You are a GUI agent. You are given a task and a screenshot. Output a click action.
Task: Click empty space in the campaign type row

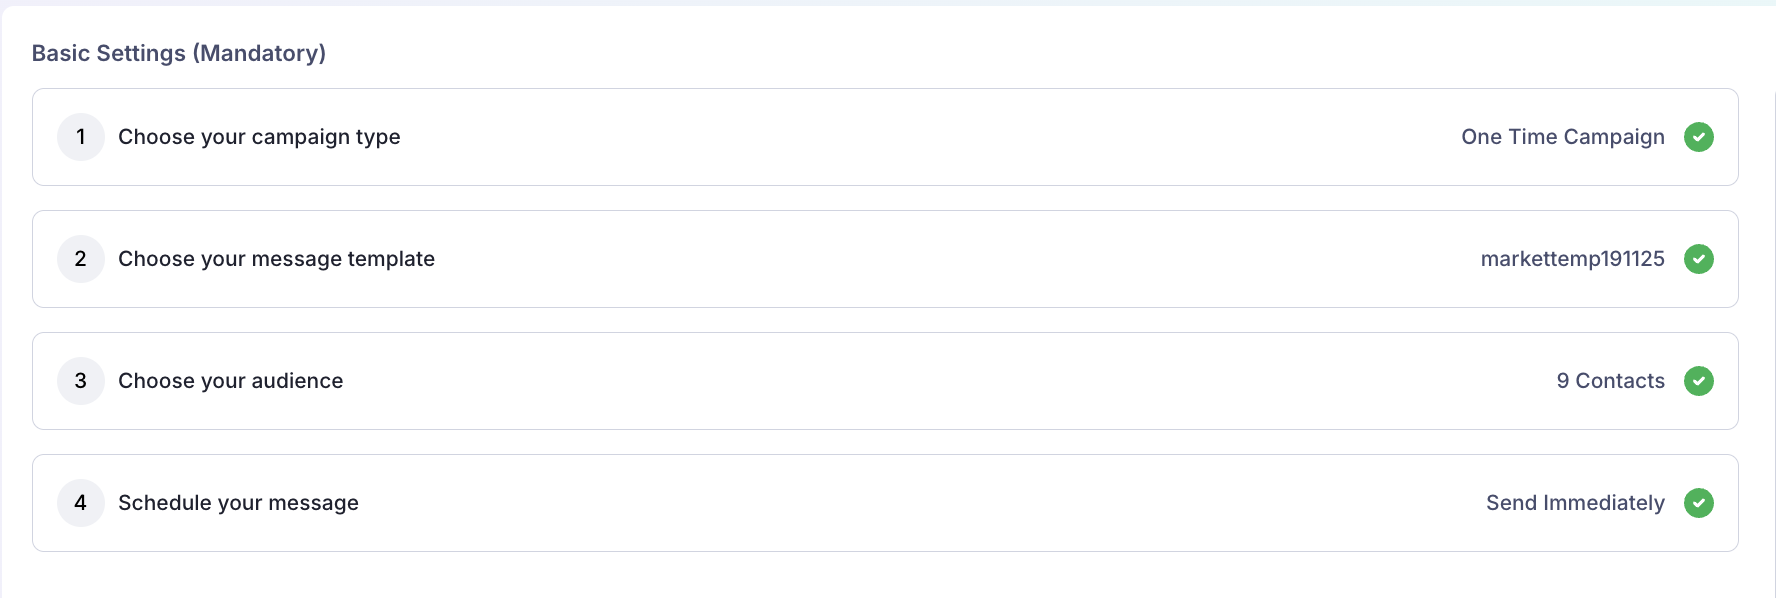[x=900, y=137]
